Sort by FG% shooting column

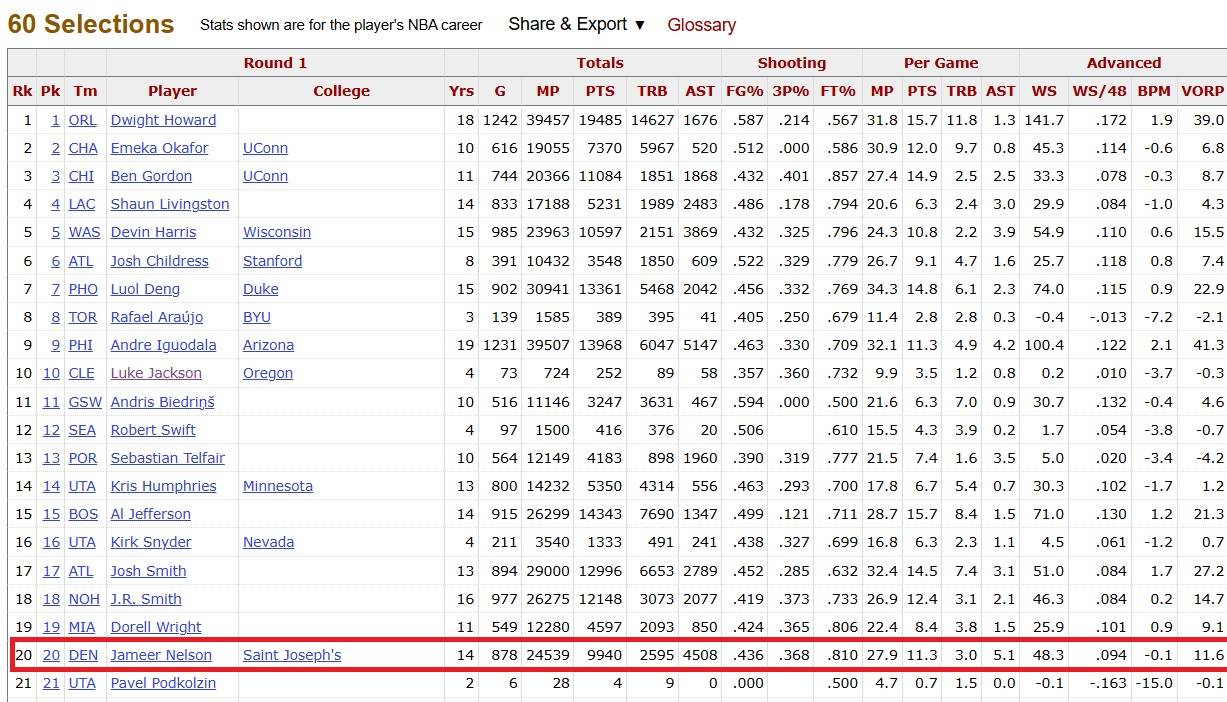744,91
